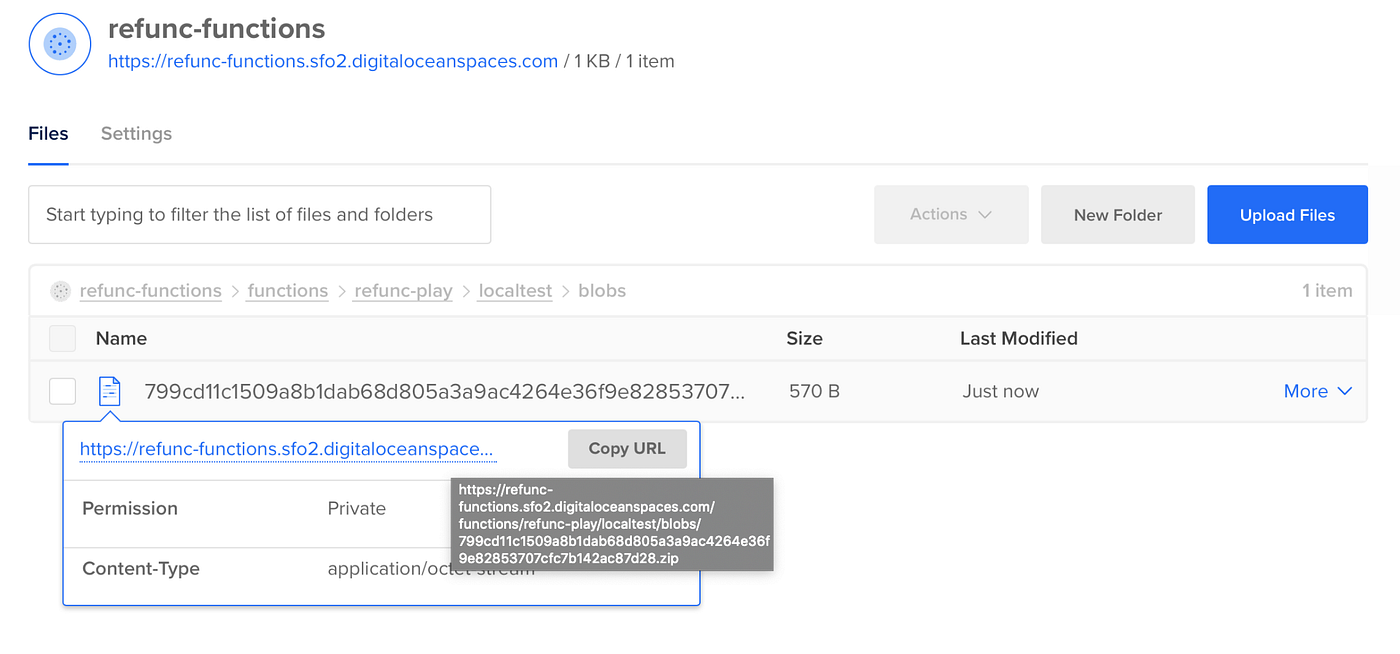Check the checkbox for the zip file row
This screenshot has width=1400, height=654.
pyautogui.click(x=62, y=391)
